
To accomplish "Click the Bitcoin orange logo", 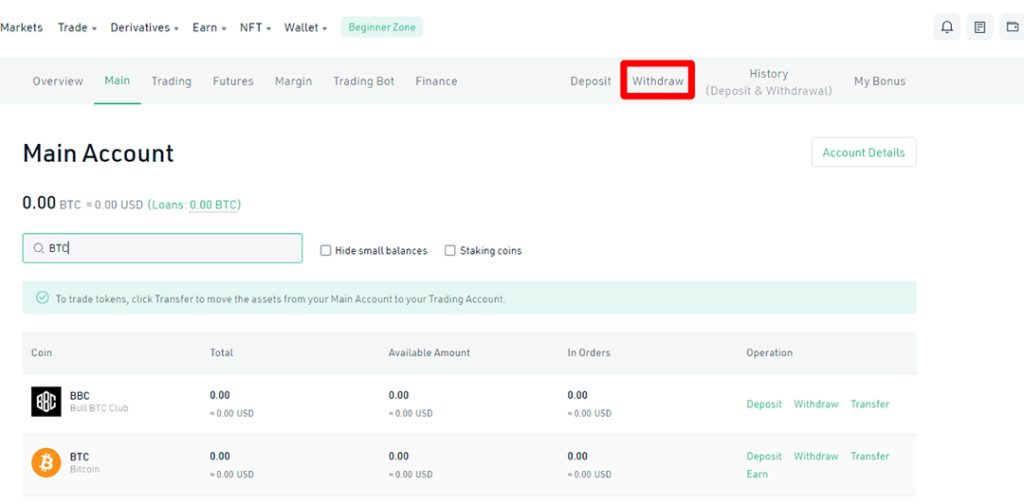I will coord(46,462).
